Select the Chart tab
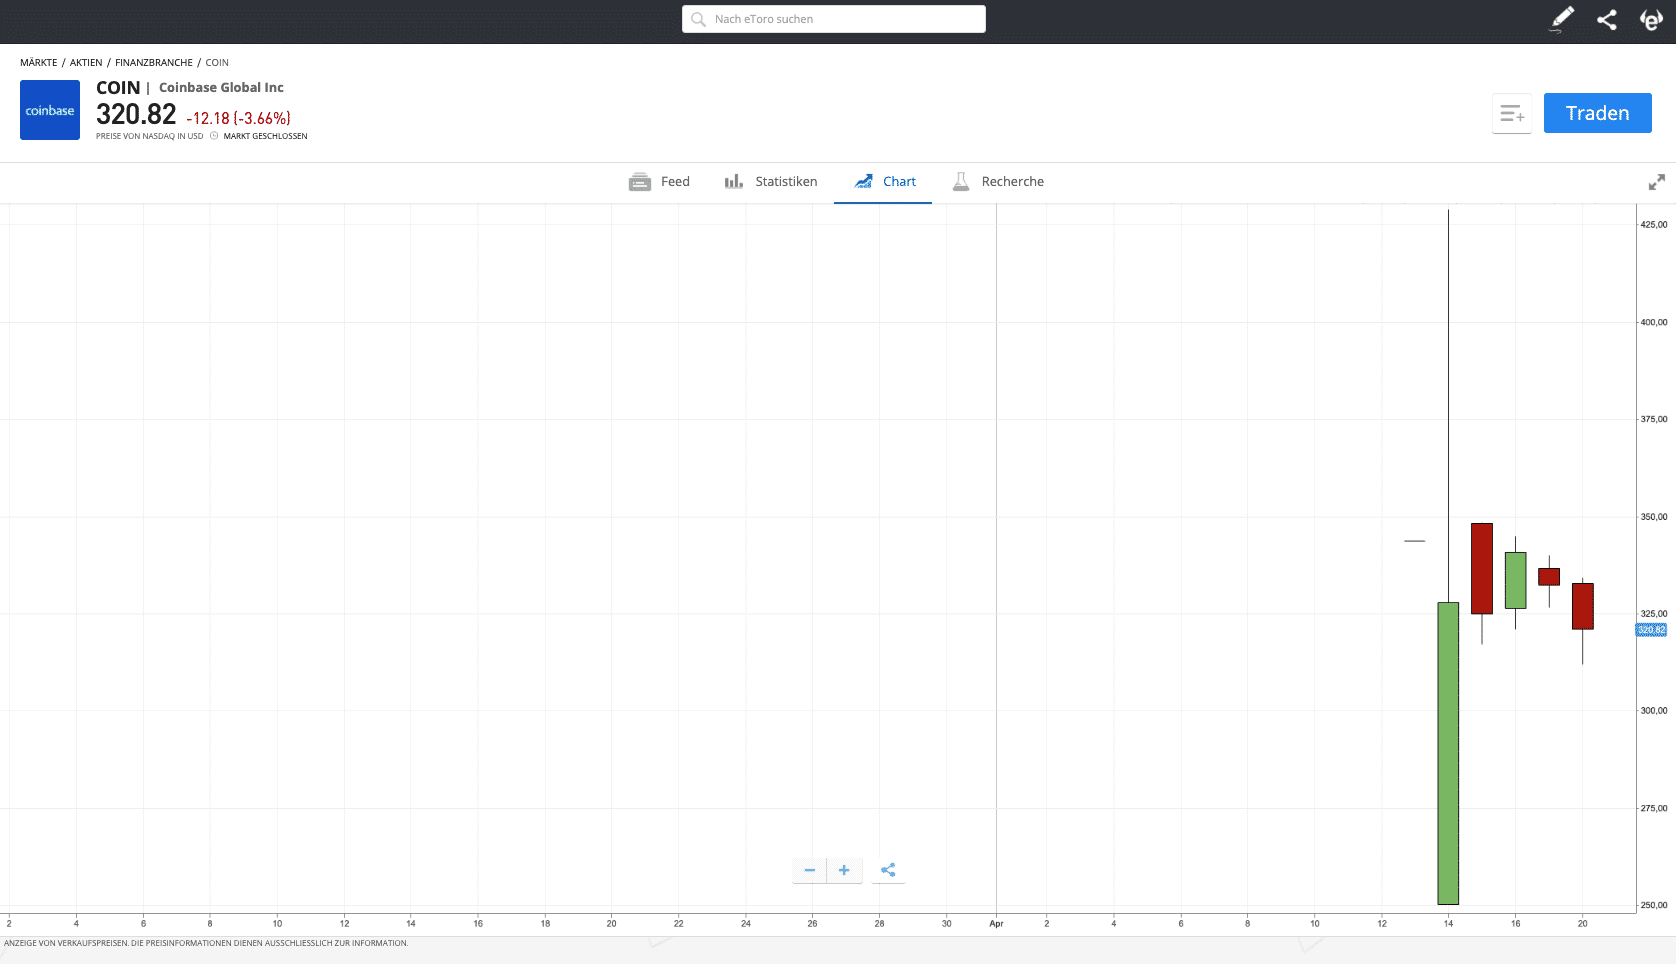 point(884,181)
